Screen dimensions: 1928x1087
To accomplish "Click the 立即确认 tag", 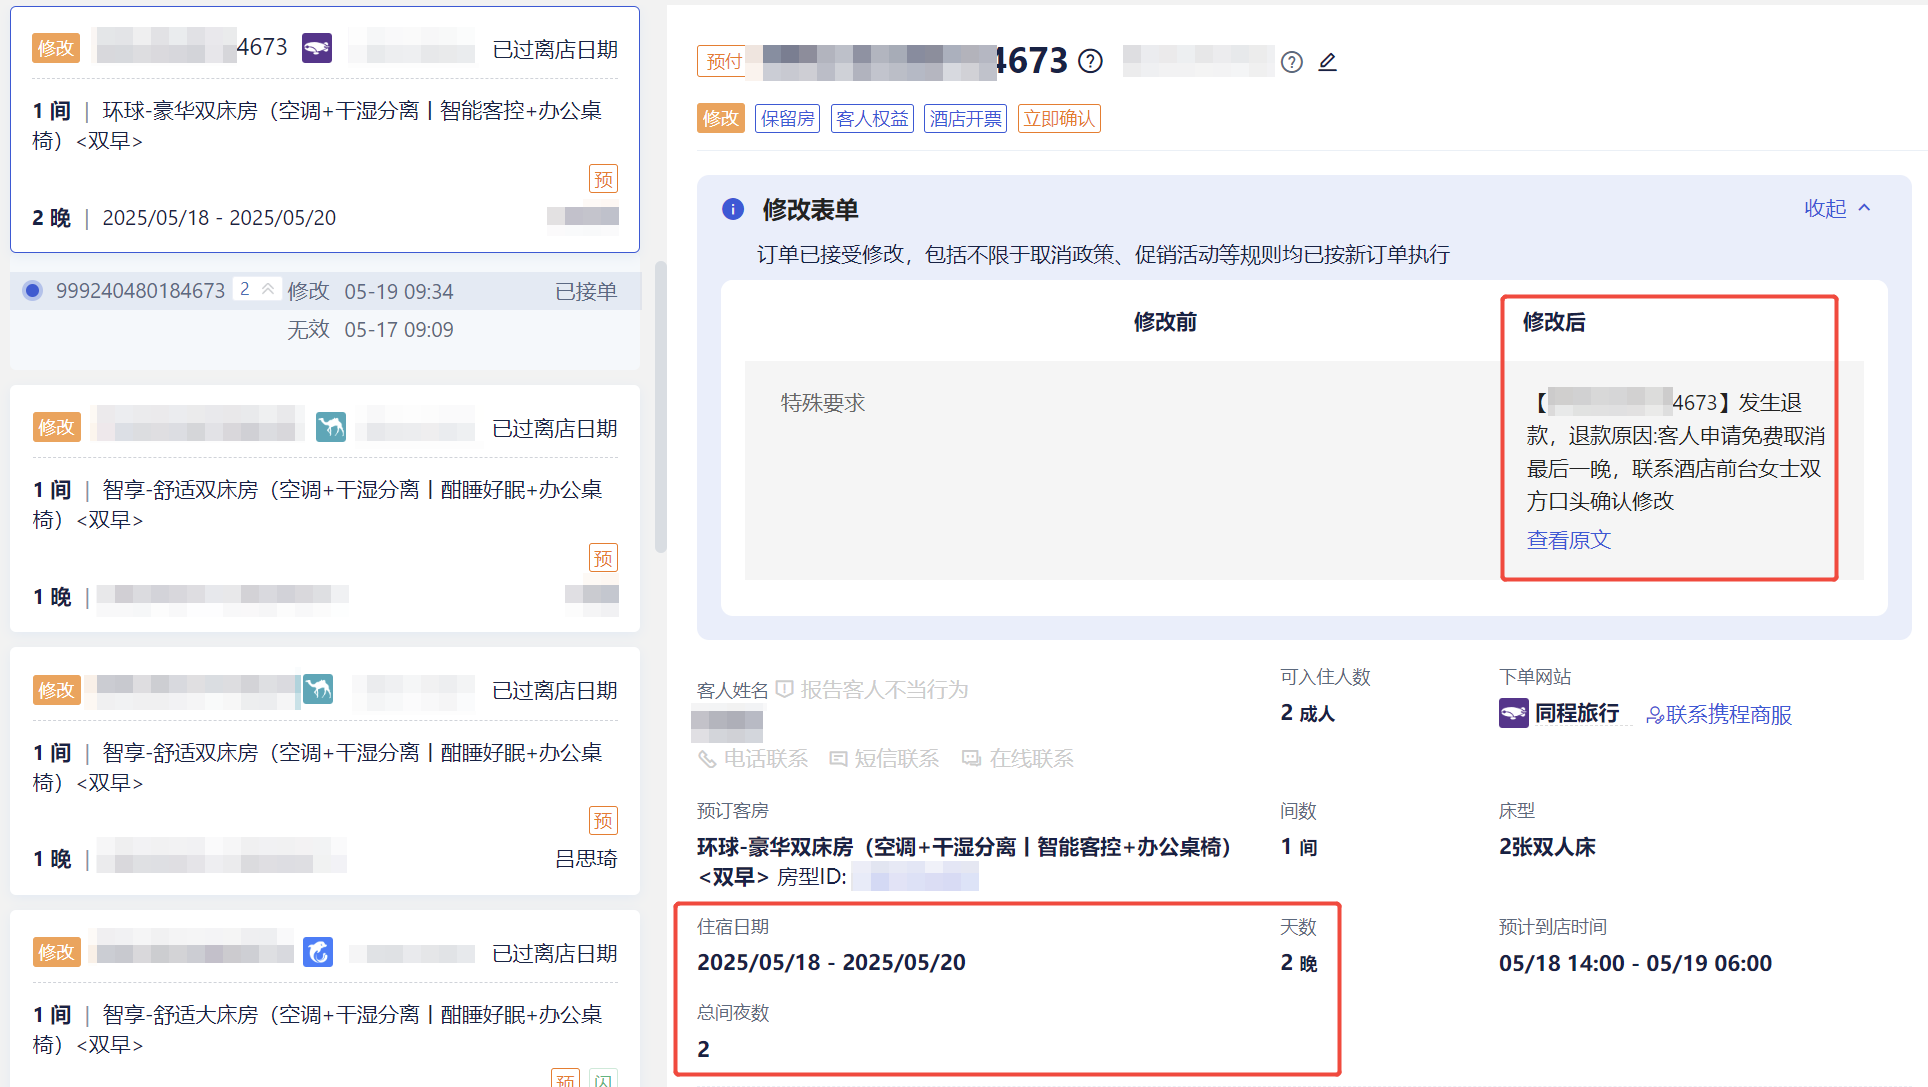I will coord(1059,119).
